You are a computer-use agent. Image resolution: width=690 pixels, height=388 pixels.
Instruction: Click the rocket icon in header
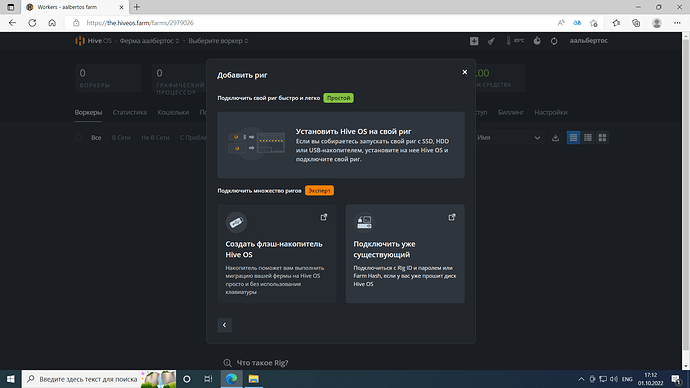pyautogui.click(x=491, y=41)
